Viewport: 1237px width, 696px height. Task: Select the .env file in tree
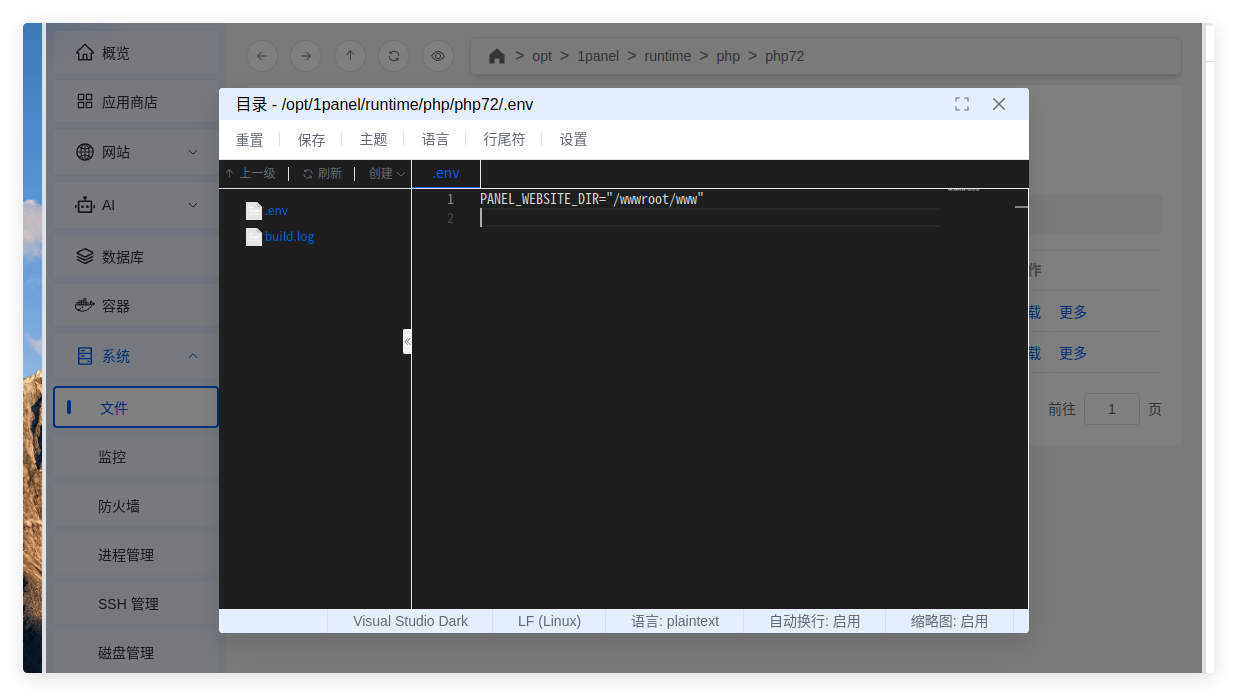(276, 211)
